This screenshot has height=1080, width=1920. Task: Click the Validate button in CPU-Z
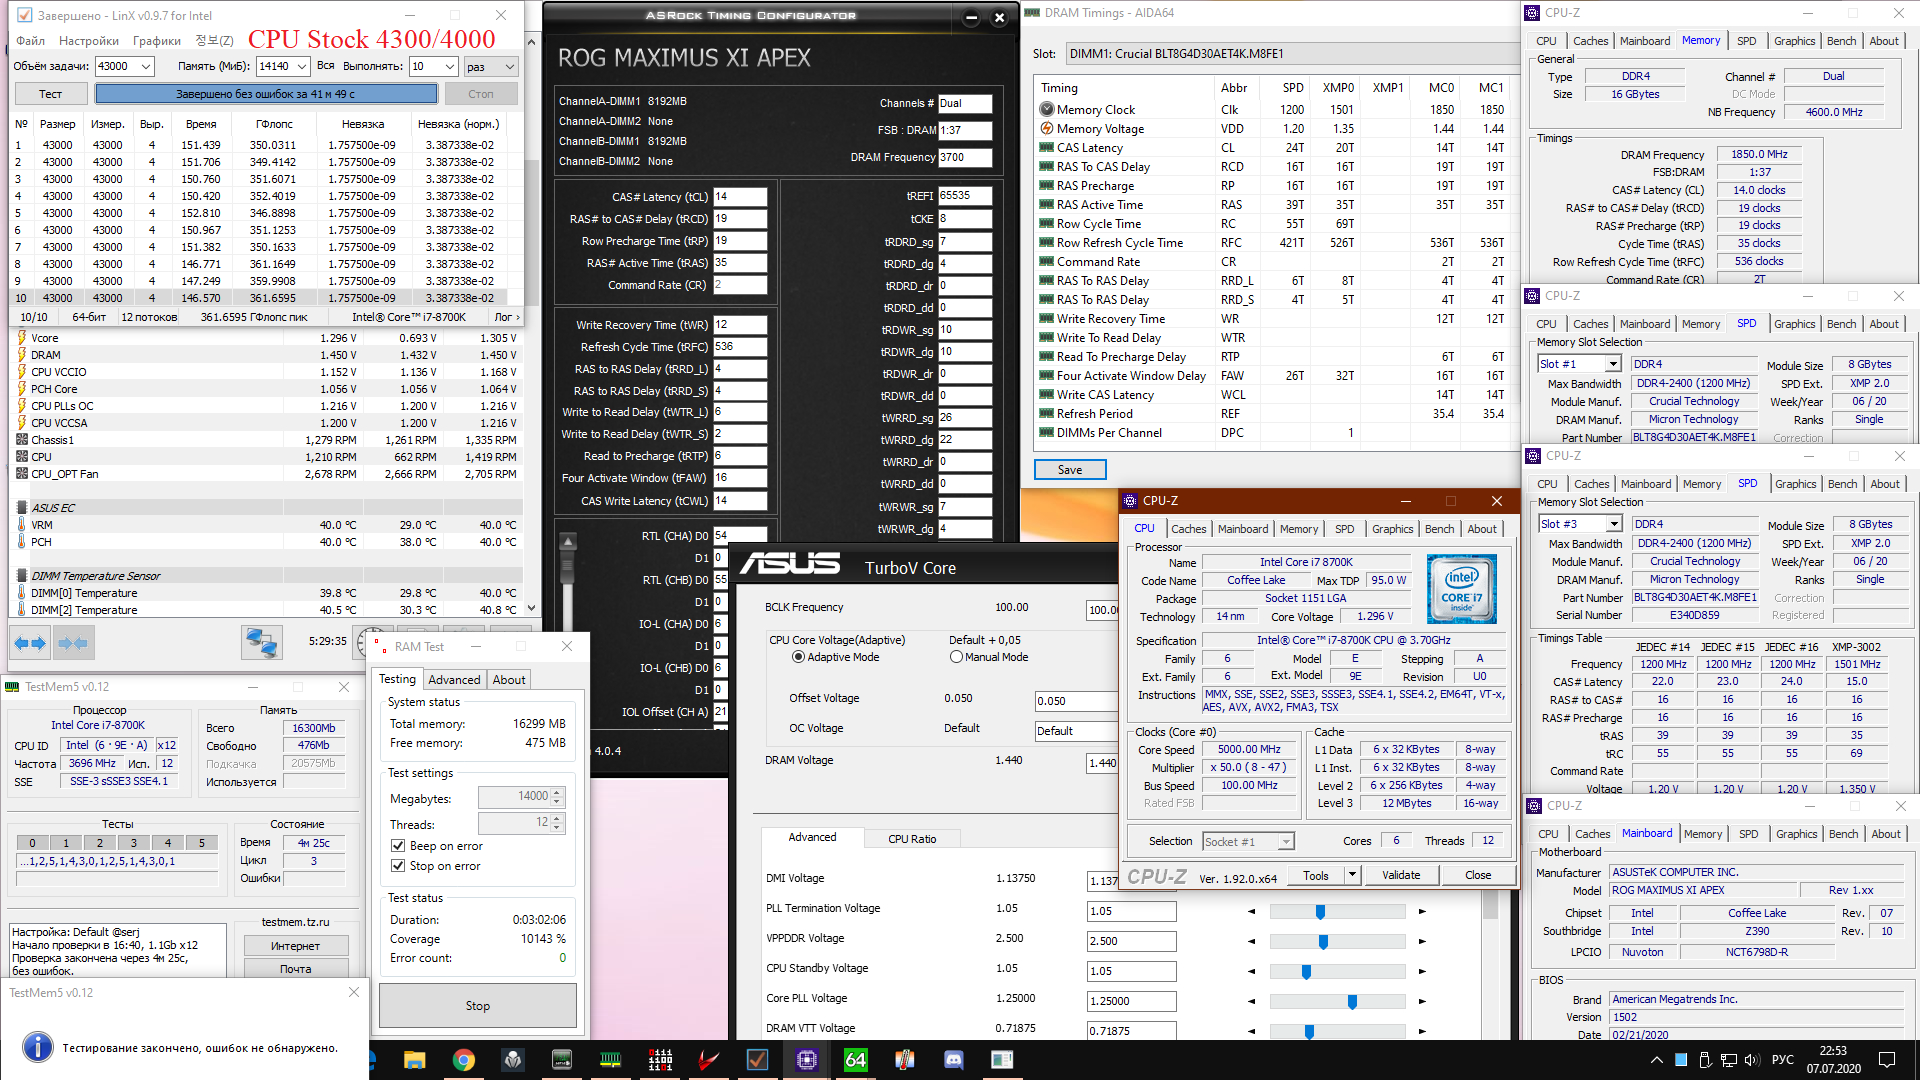click(x=1400, y=875)
